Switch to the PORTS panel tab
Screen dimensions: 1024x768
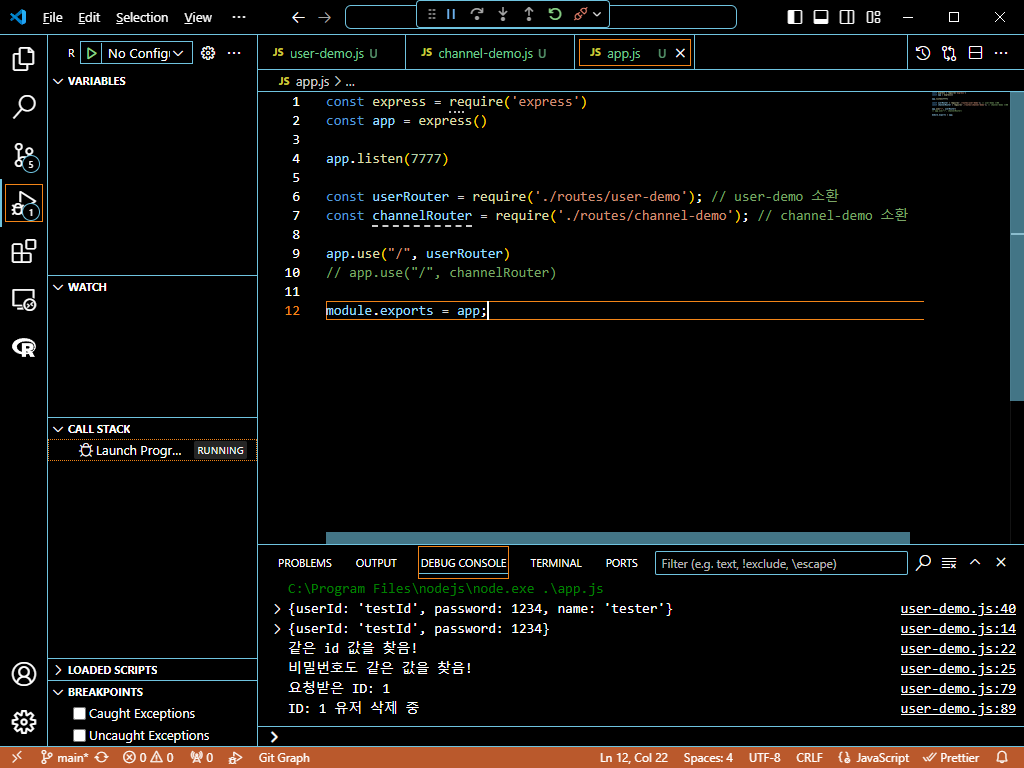622,563
